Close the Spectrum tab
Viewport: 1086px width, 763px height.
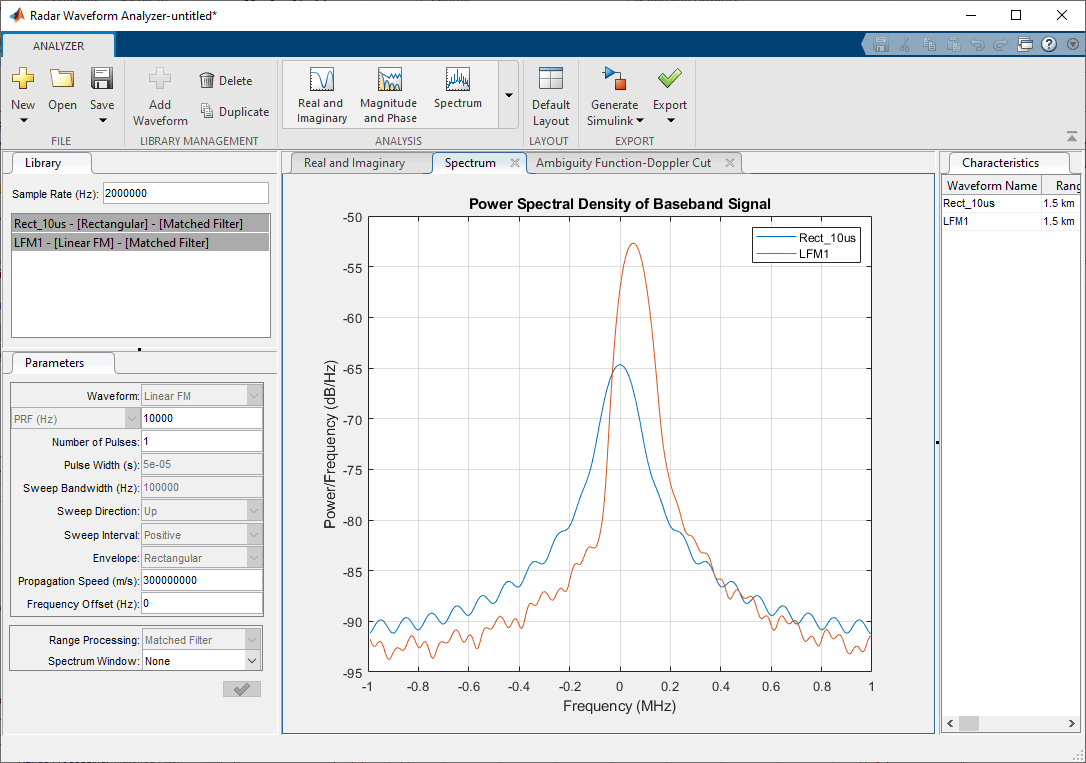point(515,163)
